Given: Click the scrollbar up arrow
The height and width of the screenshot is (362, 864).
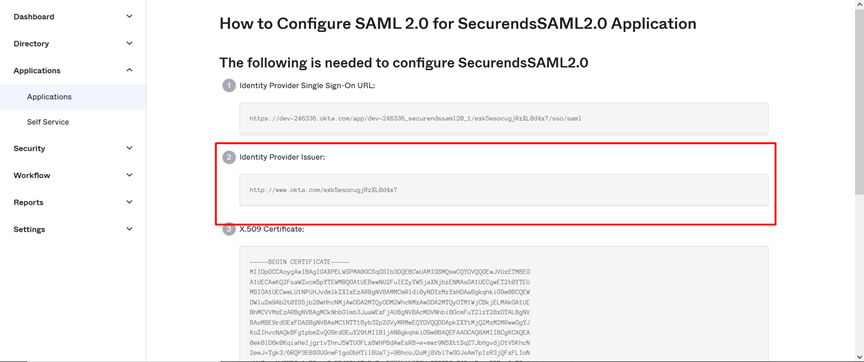Looking at the screenshot, I should coord(859,5).
